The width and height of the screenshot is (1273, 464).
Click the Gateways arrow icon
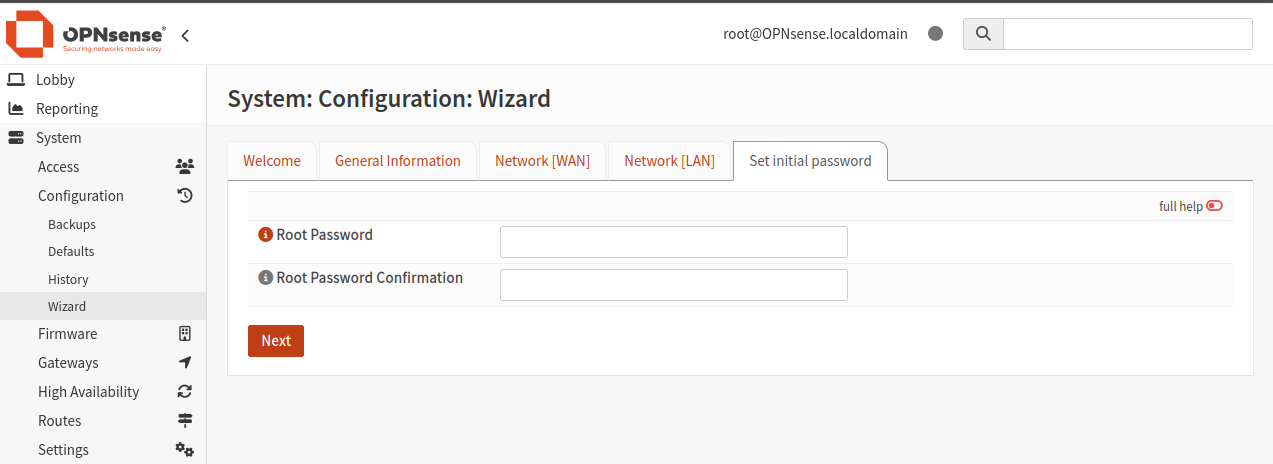click(184, 363)
